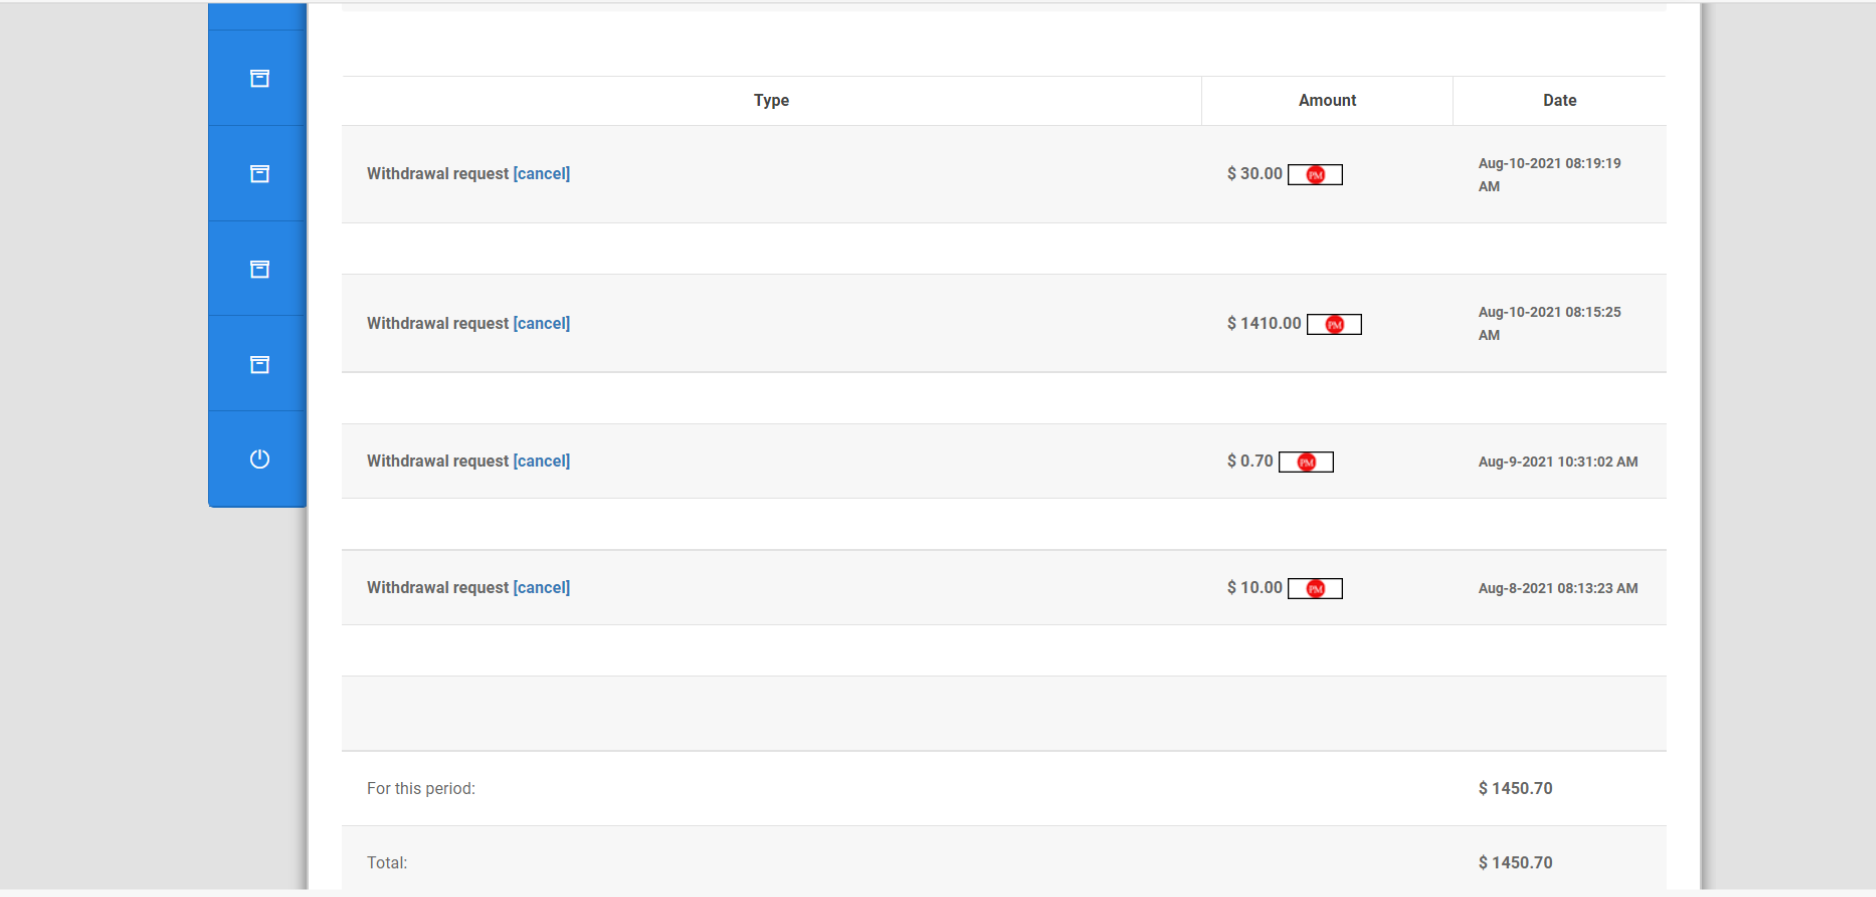
Task: Cancel the Aug-8-2021 withdrawal request
Action: 541,588
